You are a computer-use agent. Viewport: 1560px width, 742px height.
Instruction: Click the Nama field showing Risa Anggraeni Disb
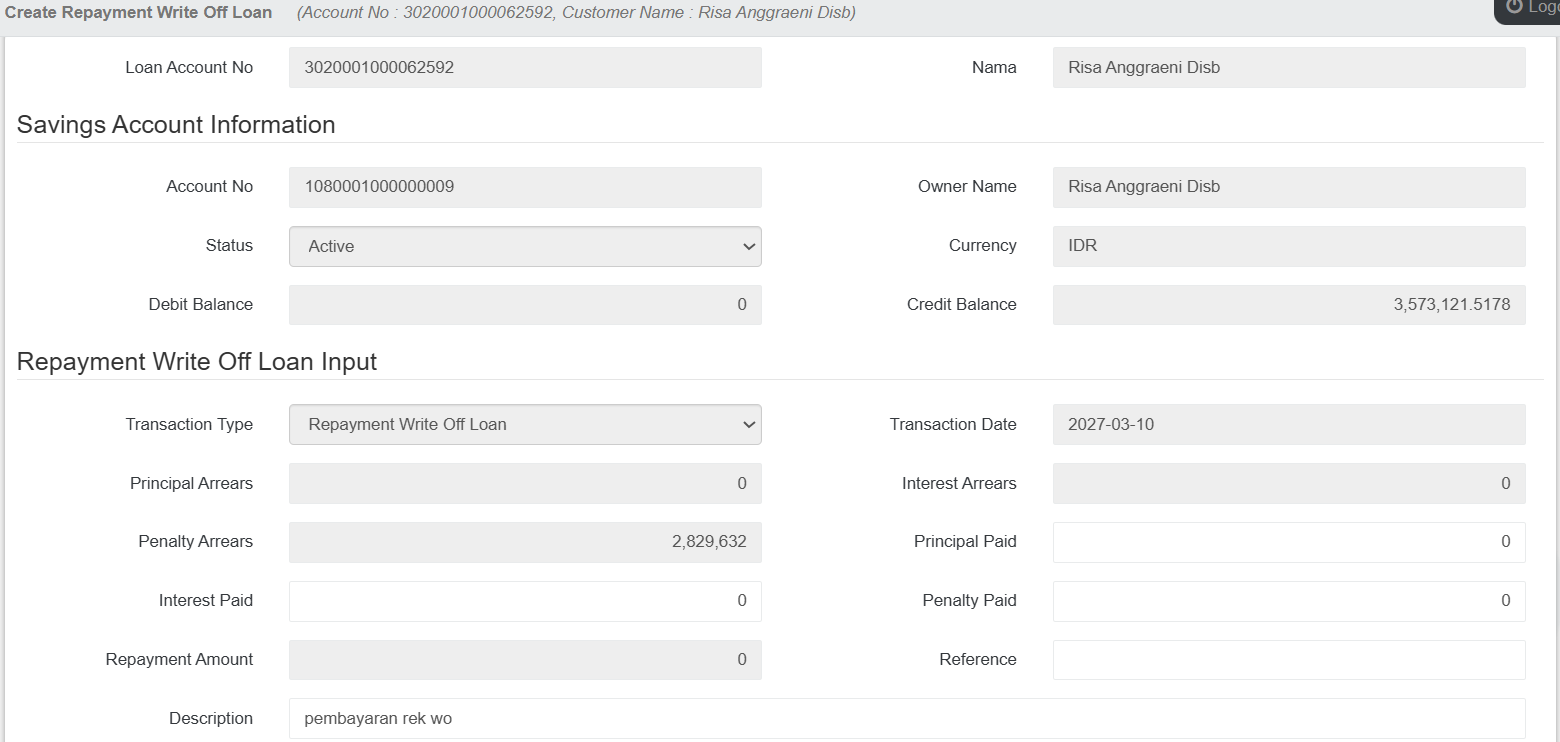(1288, 67)
